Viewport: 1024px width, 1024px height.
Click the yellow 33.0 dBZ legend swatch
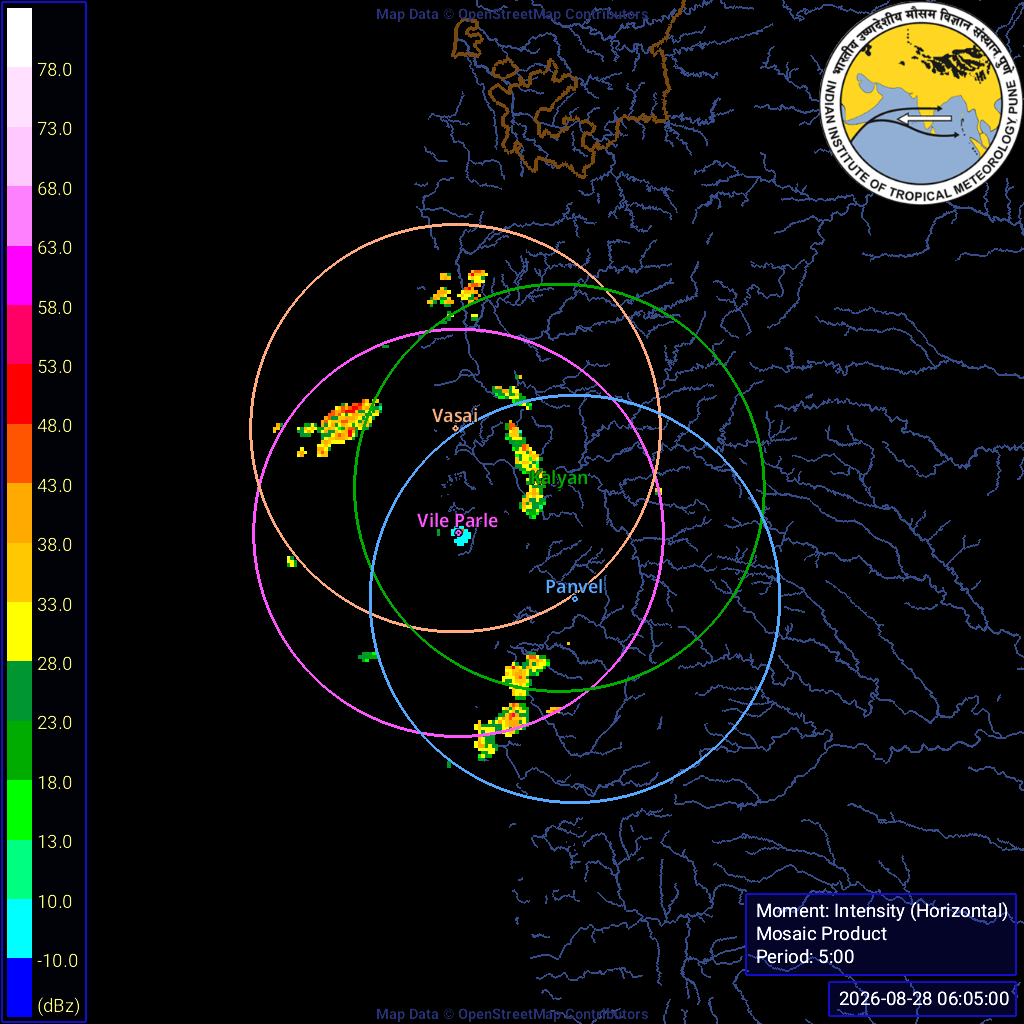[x=20, y=632]
